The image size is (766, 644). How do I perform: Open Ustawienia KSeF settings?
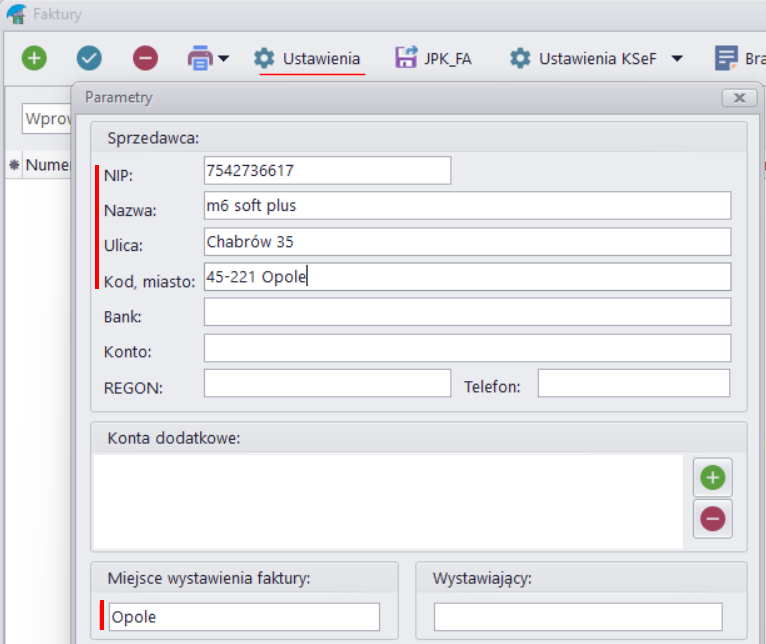[x=584, y=59]
